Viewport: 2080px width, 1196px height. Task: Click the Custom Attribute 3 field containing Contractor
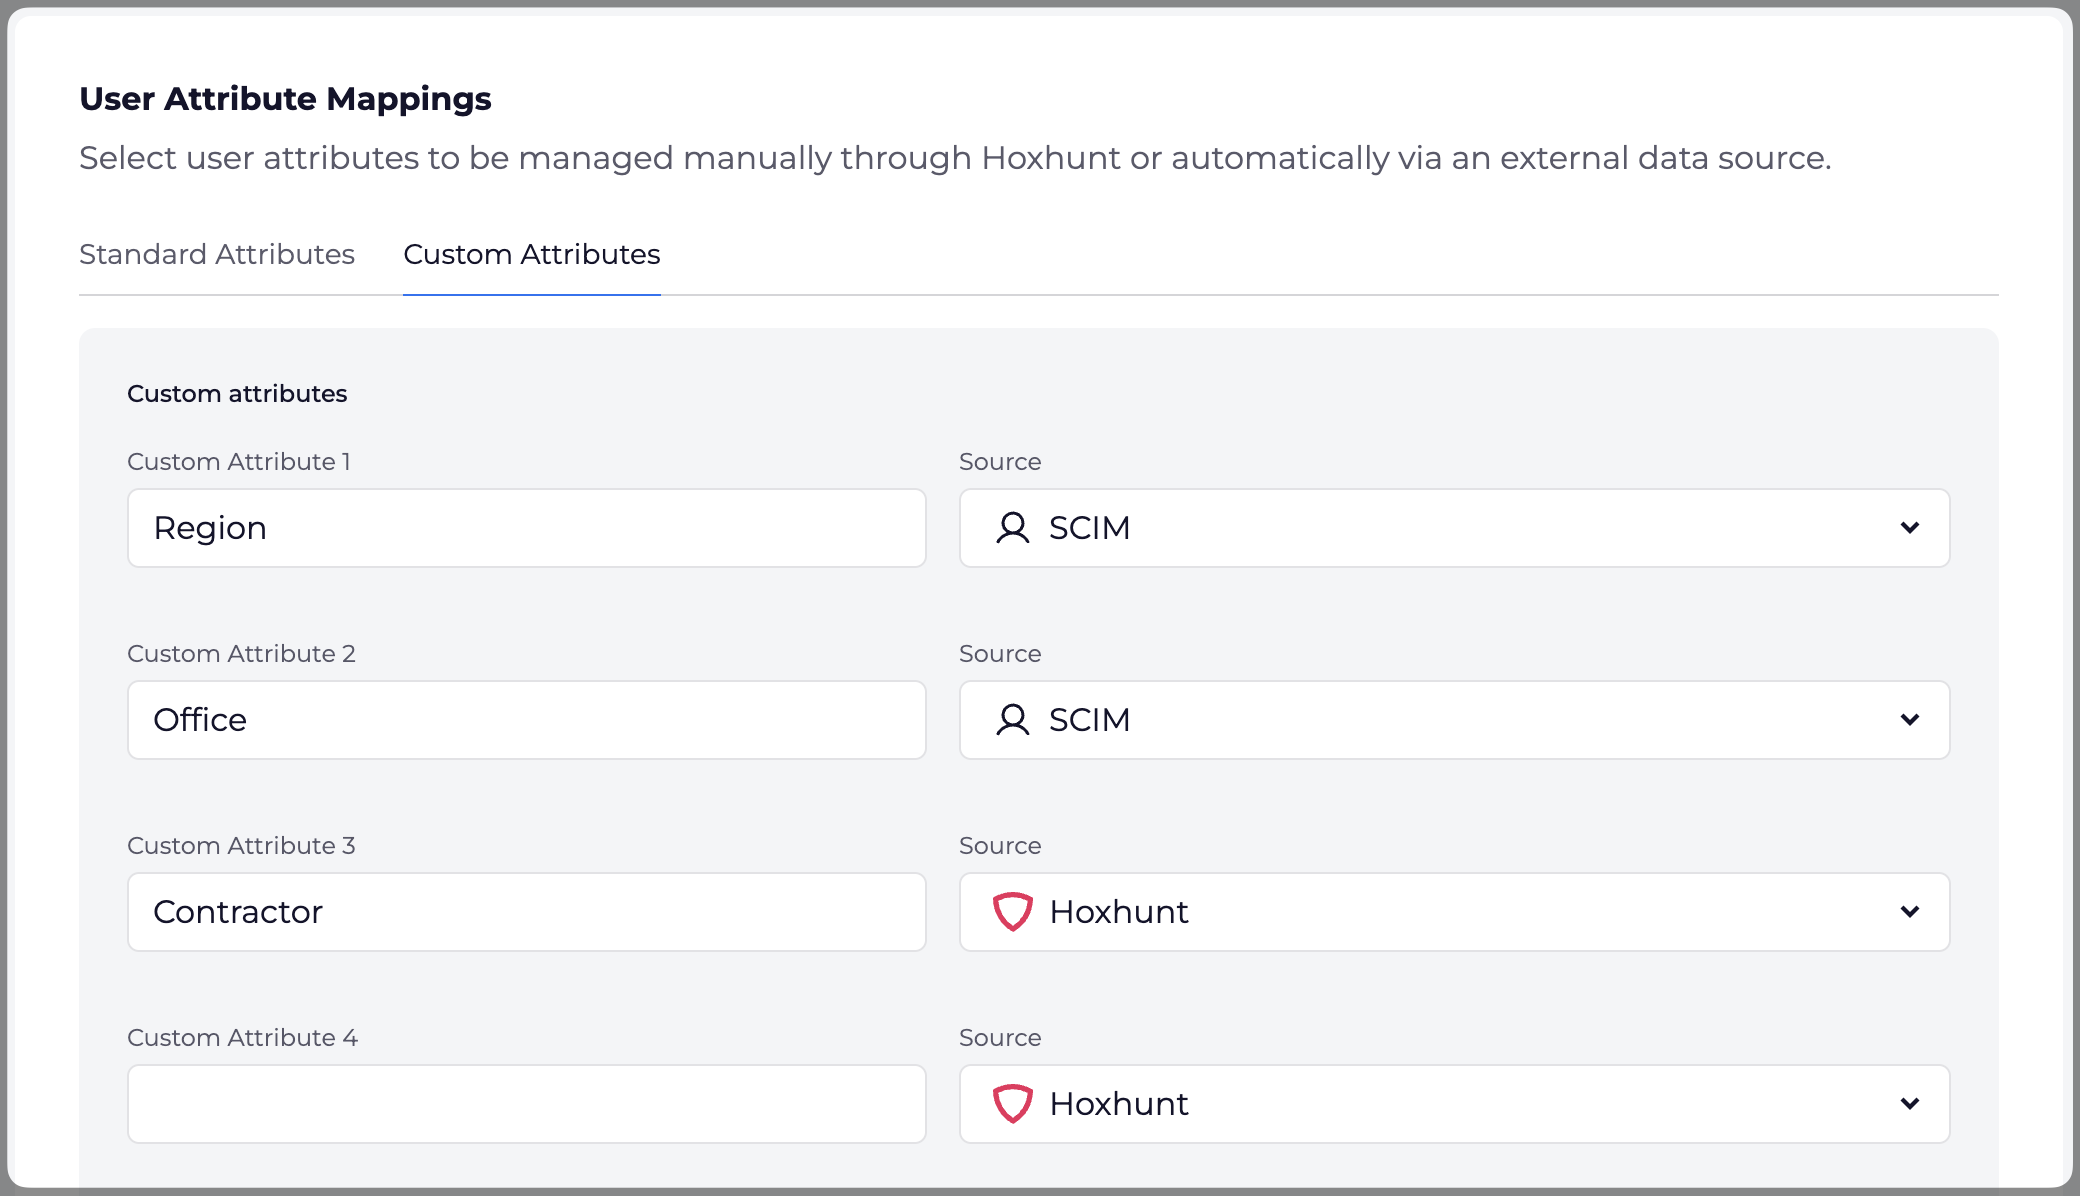(527, 912)
